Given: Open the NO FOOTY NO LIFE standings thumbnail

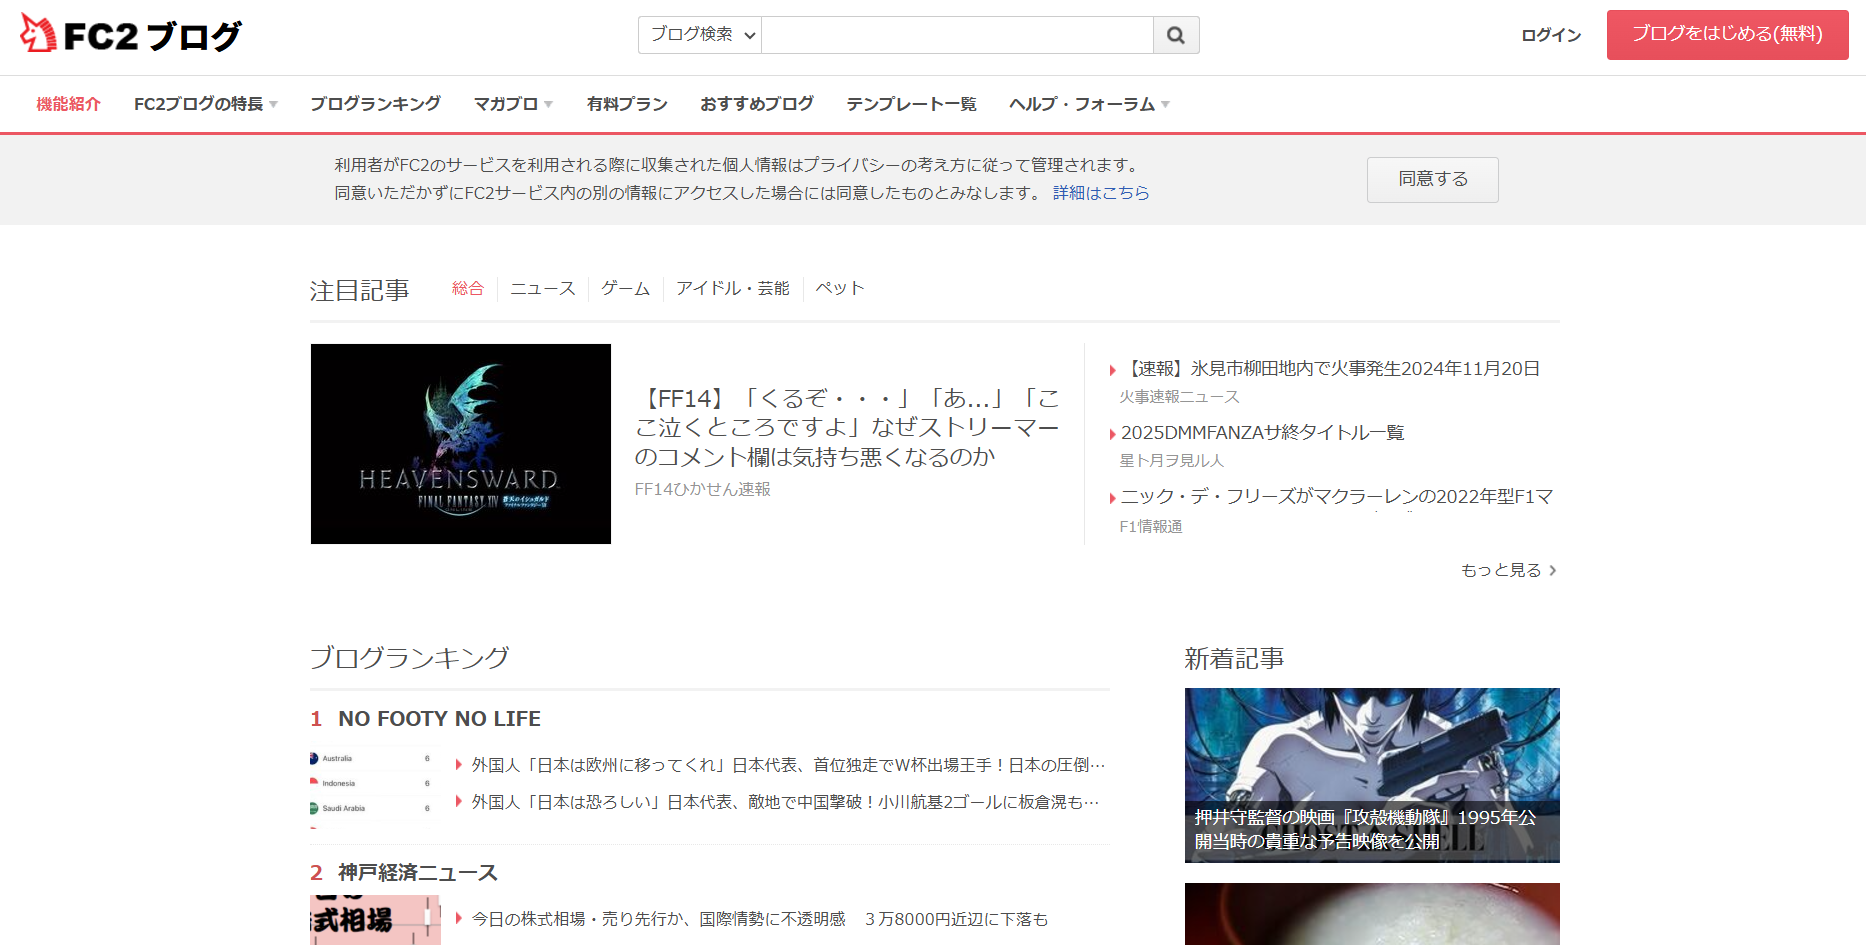Looking at the screenshot, I should coord(374,787).
